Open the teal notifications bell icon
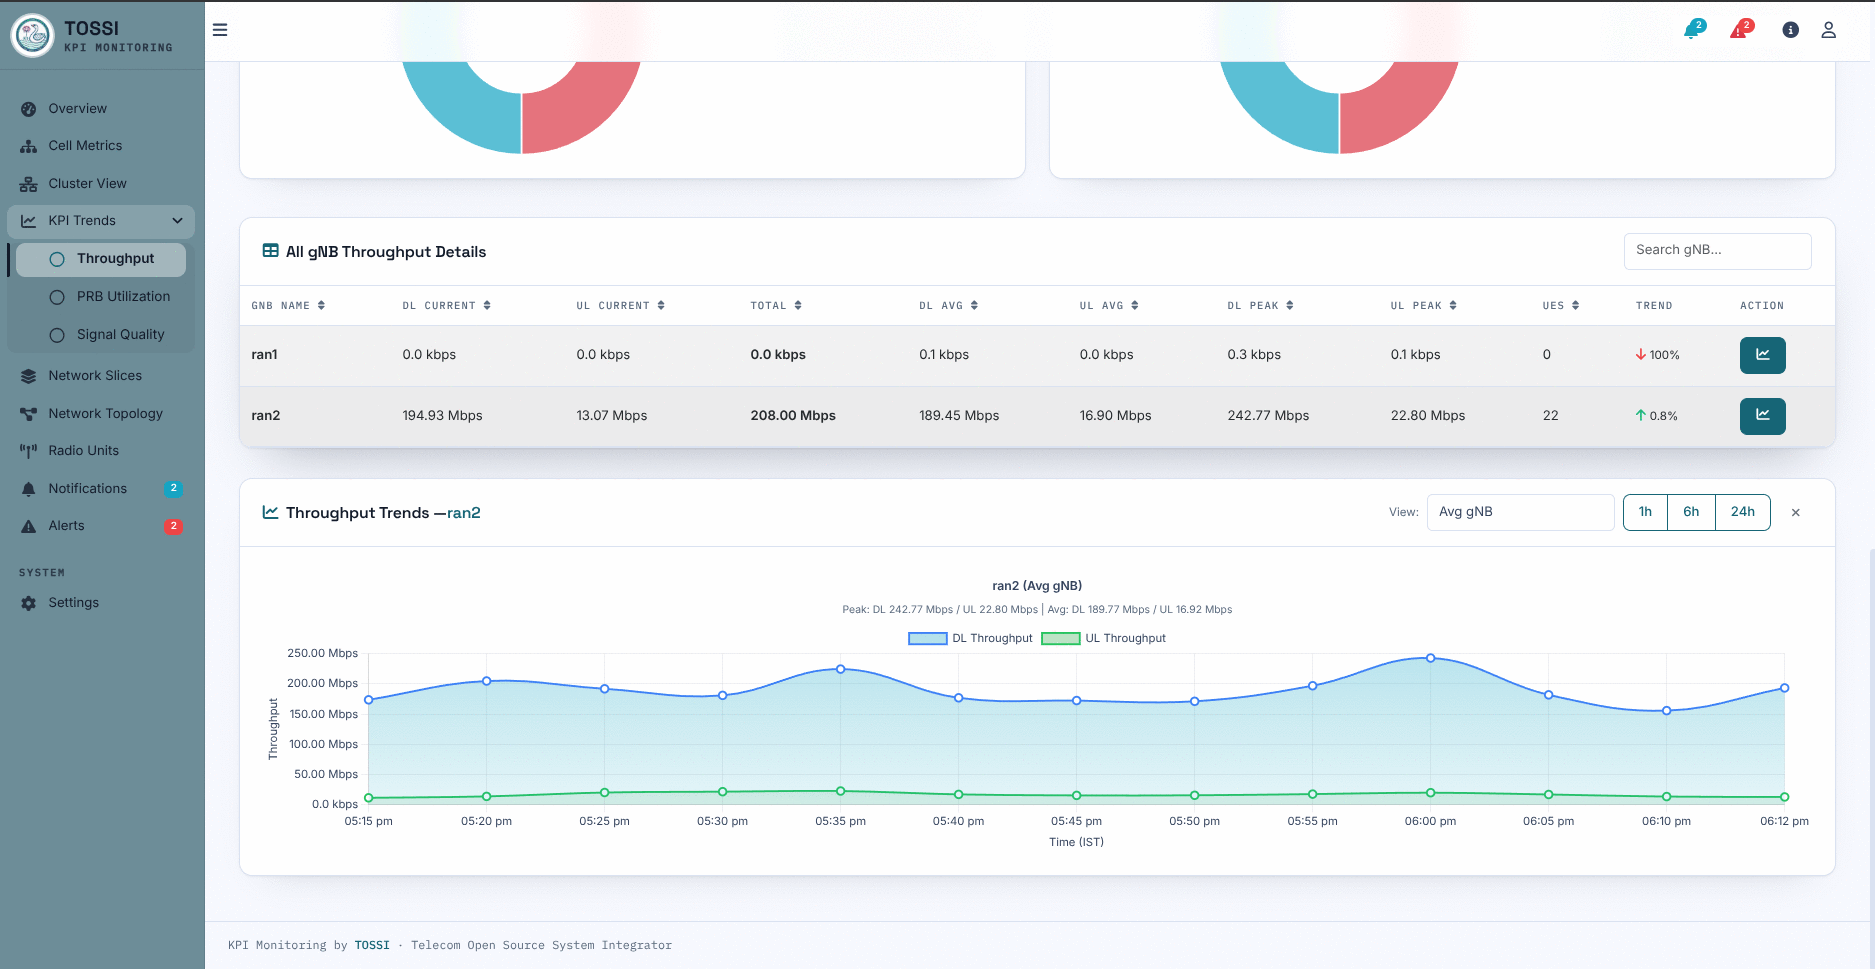 pos(1693,29)
